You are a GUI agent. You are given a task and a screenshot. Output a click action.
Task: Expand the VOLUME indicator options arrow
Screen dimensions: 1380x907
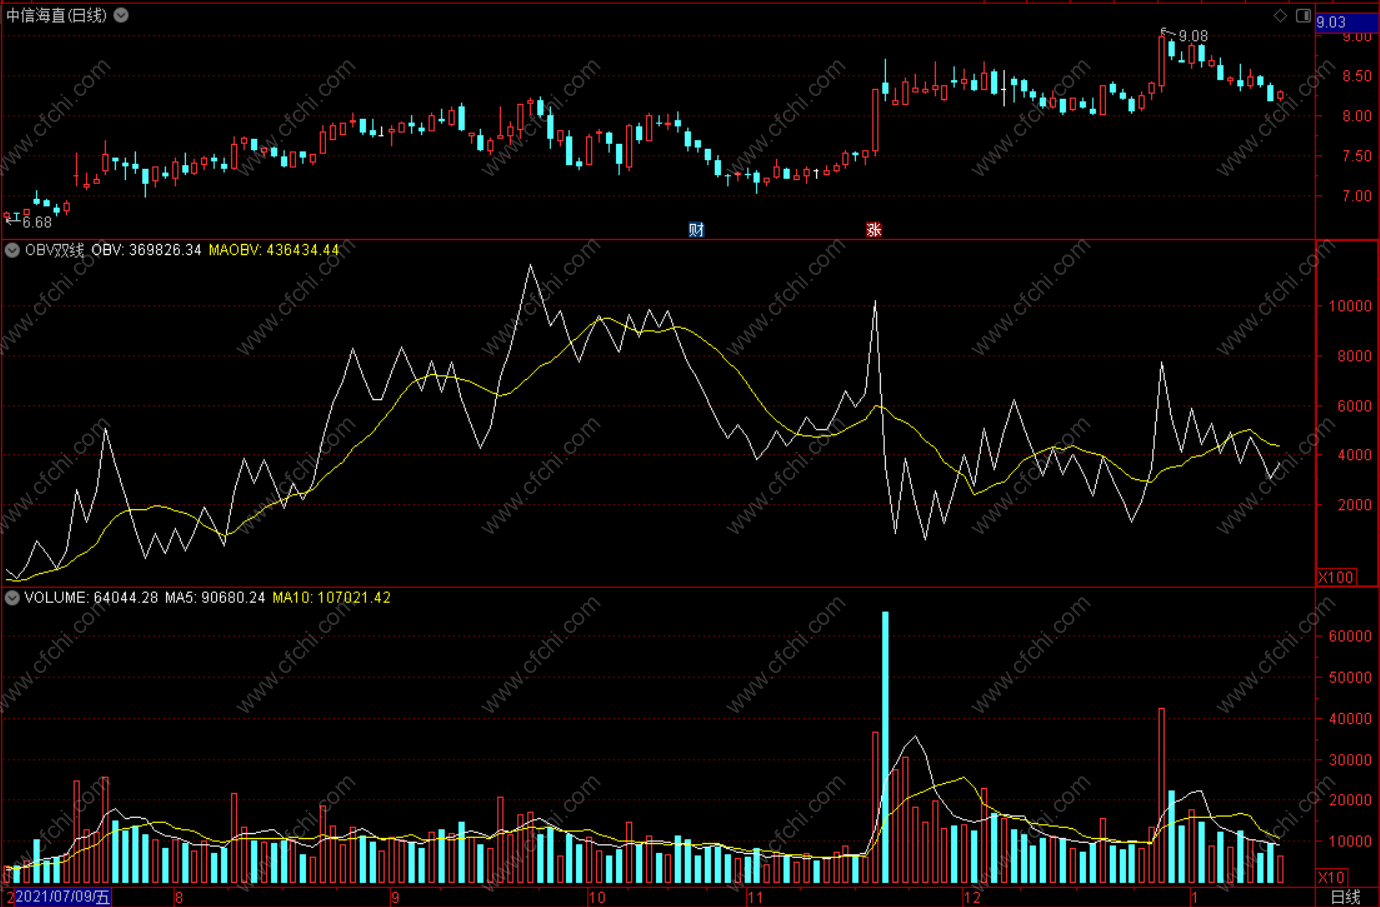12,598
